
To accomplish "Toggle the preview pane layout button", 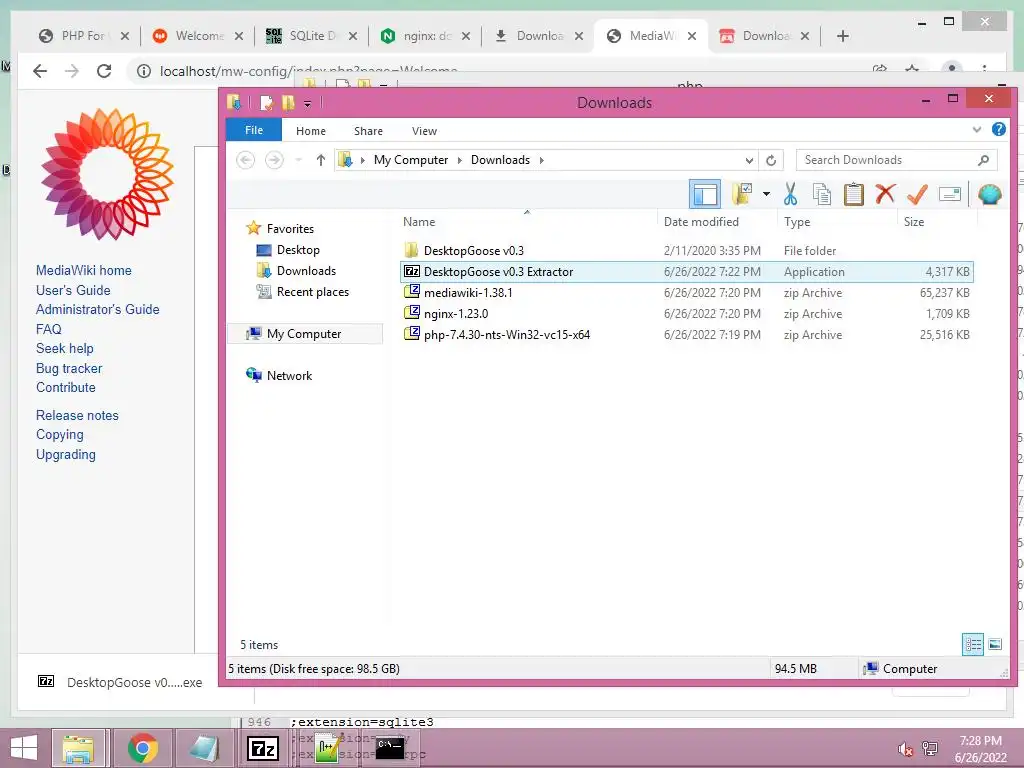I will pos(705,194).
